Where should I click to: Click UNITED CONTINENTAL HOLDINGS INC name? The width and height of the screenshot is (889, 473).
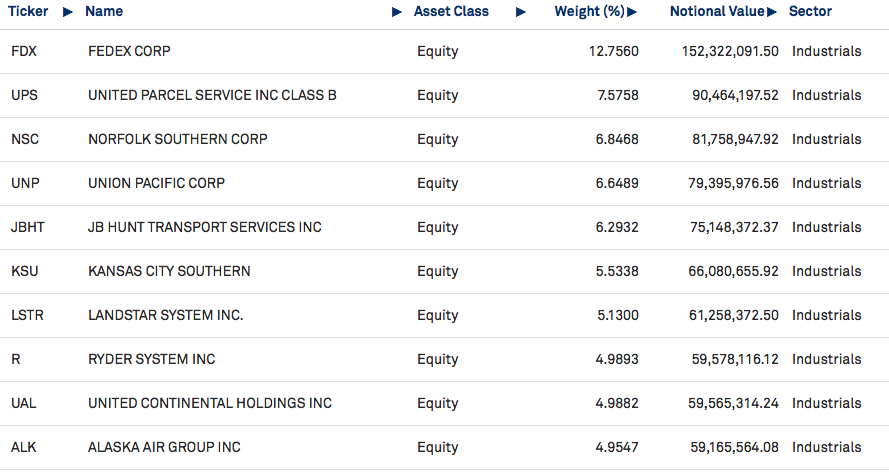(x=210, y=403)
